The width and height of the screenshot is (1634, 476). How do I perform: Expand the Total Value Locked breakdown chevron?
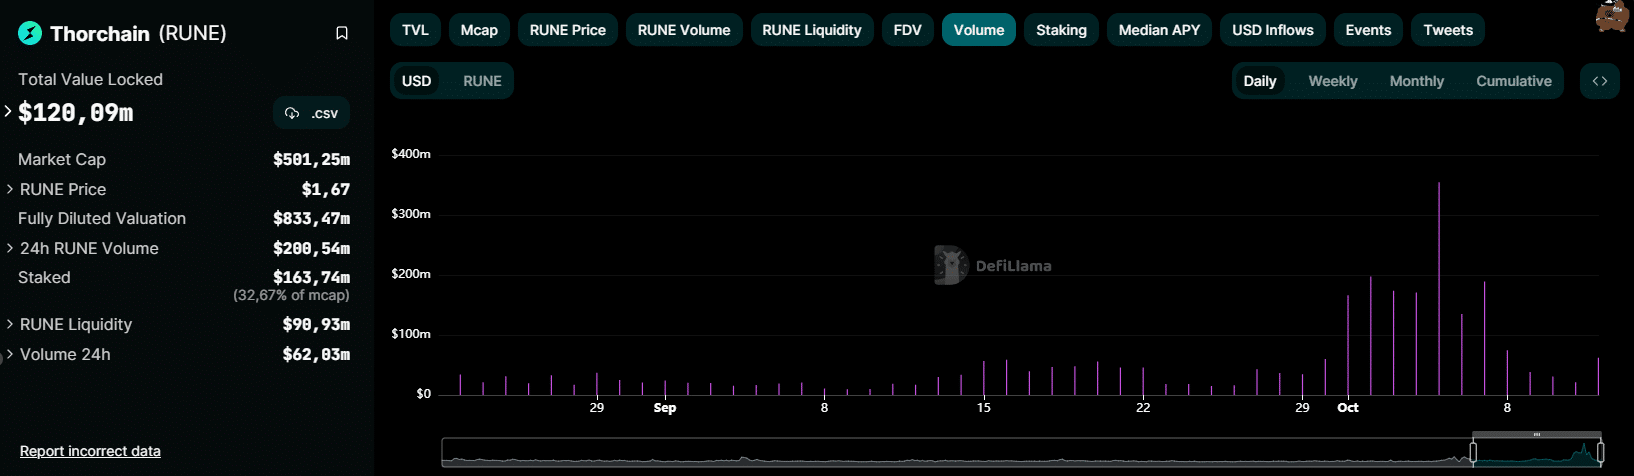pyautogui.click(x=8, y=111)
